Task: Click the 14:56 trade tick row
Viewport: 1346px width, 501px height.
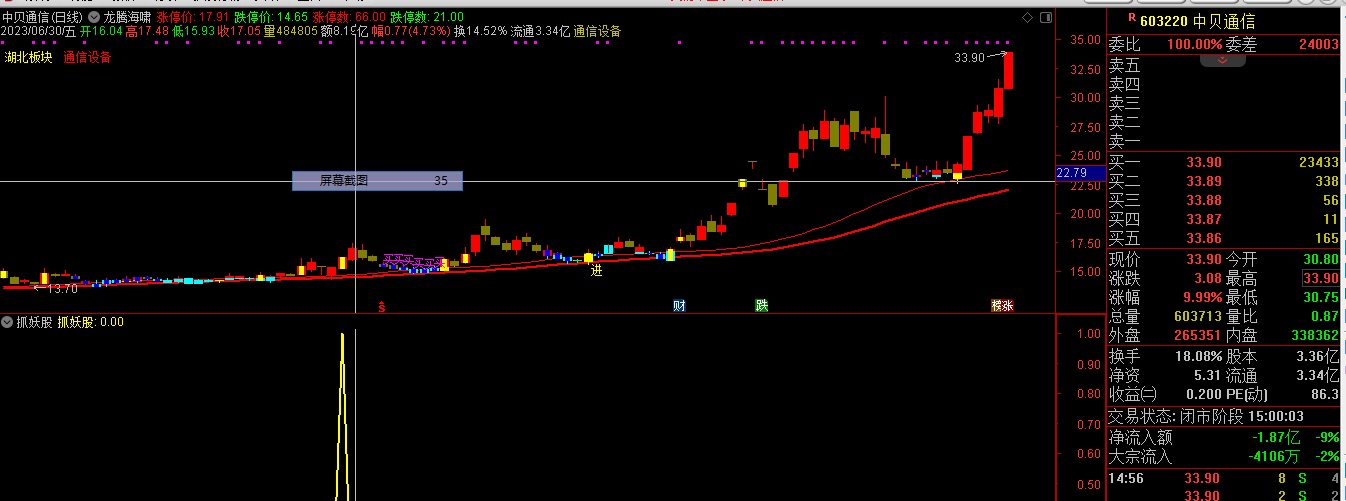Action: pyautogui.click(x=1225, y=479)
